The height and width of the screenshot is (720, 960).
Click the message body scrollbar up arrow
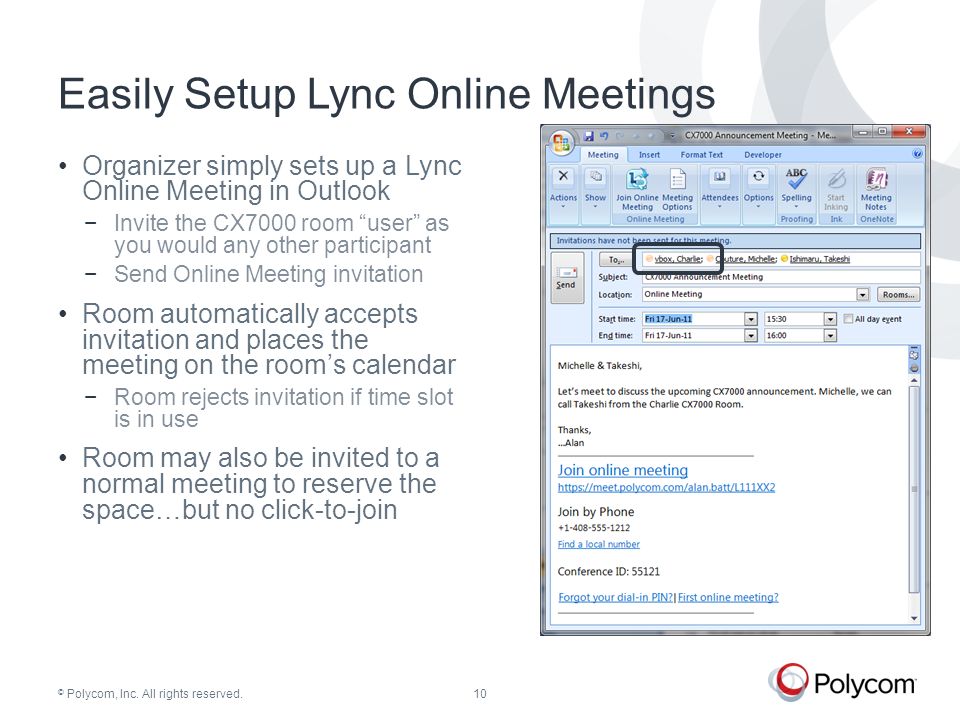tap(914, 380)
